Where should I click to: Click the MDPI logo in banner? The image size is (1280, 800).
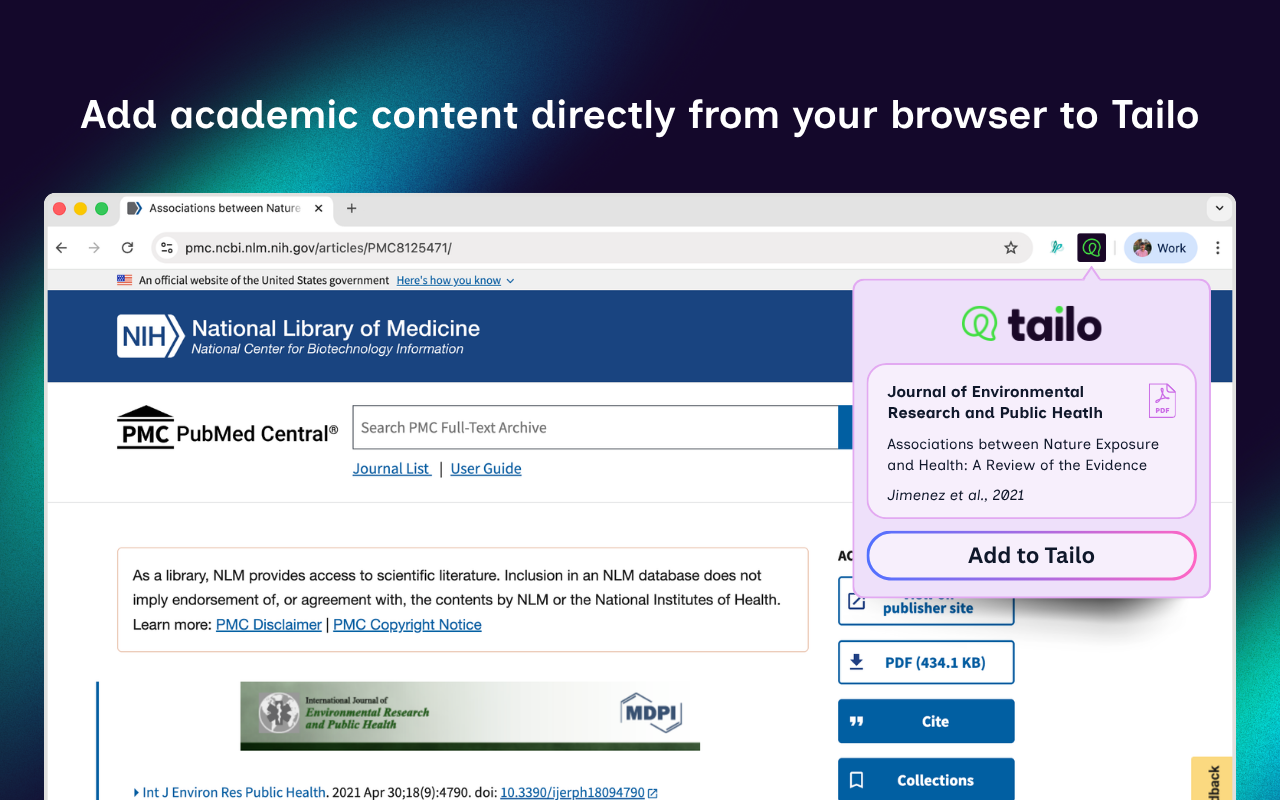(650, 712)
